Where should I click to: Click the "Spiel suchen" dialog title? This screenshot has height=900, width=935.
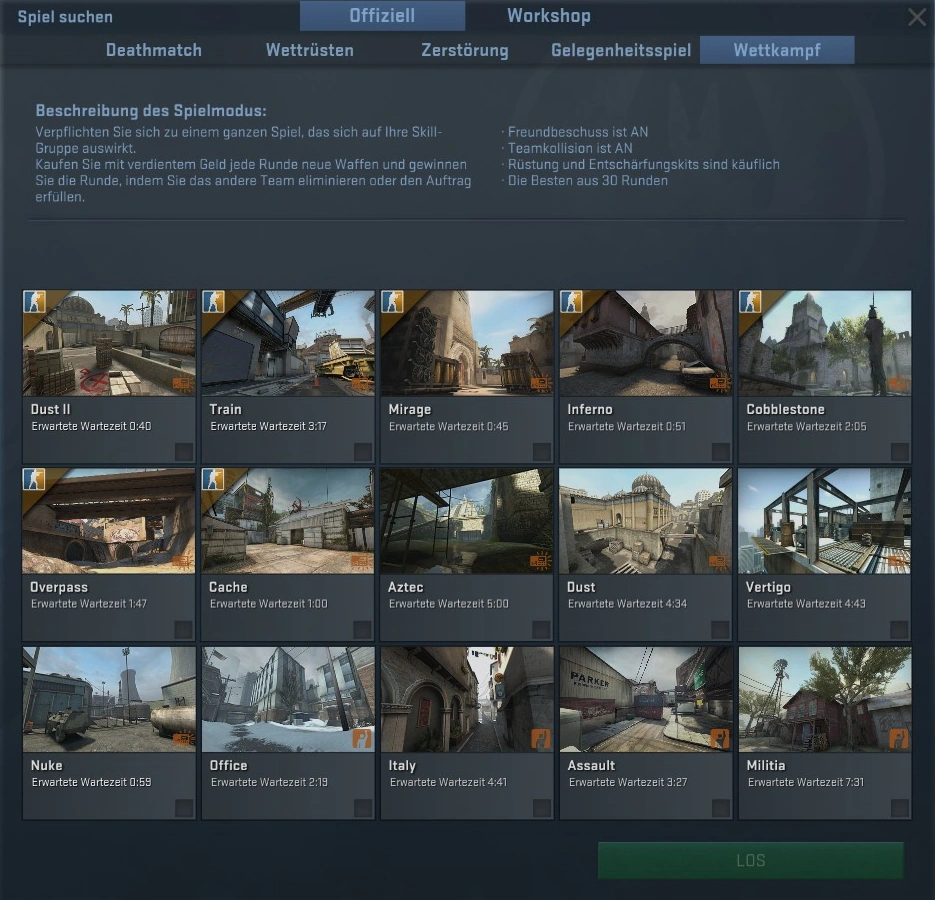pyautogui.click(x=65, y=17)
